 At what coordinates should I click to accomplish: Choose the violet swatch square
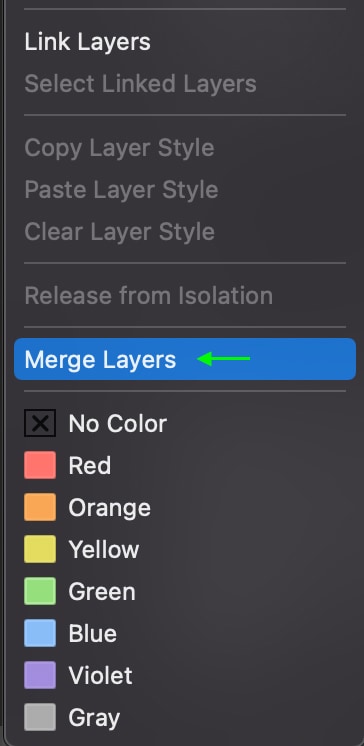(x=40, y=675)
